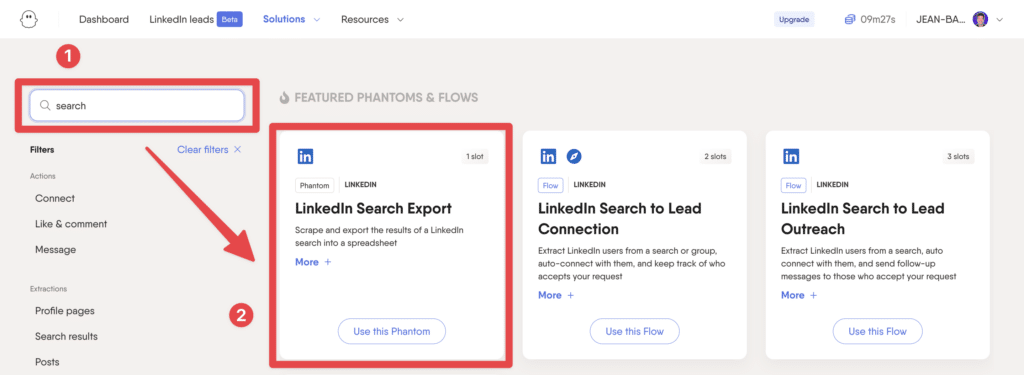Click into the search input field
Viewport: 1024px width, 375px height.
click(137, 106)
